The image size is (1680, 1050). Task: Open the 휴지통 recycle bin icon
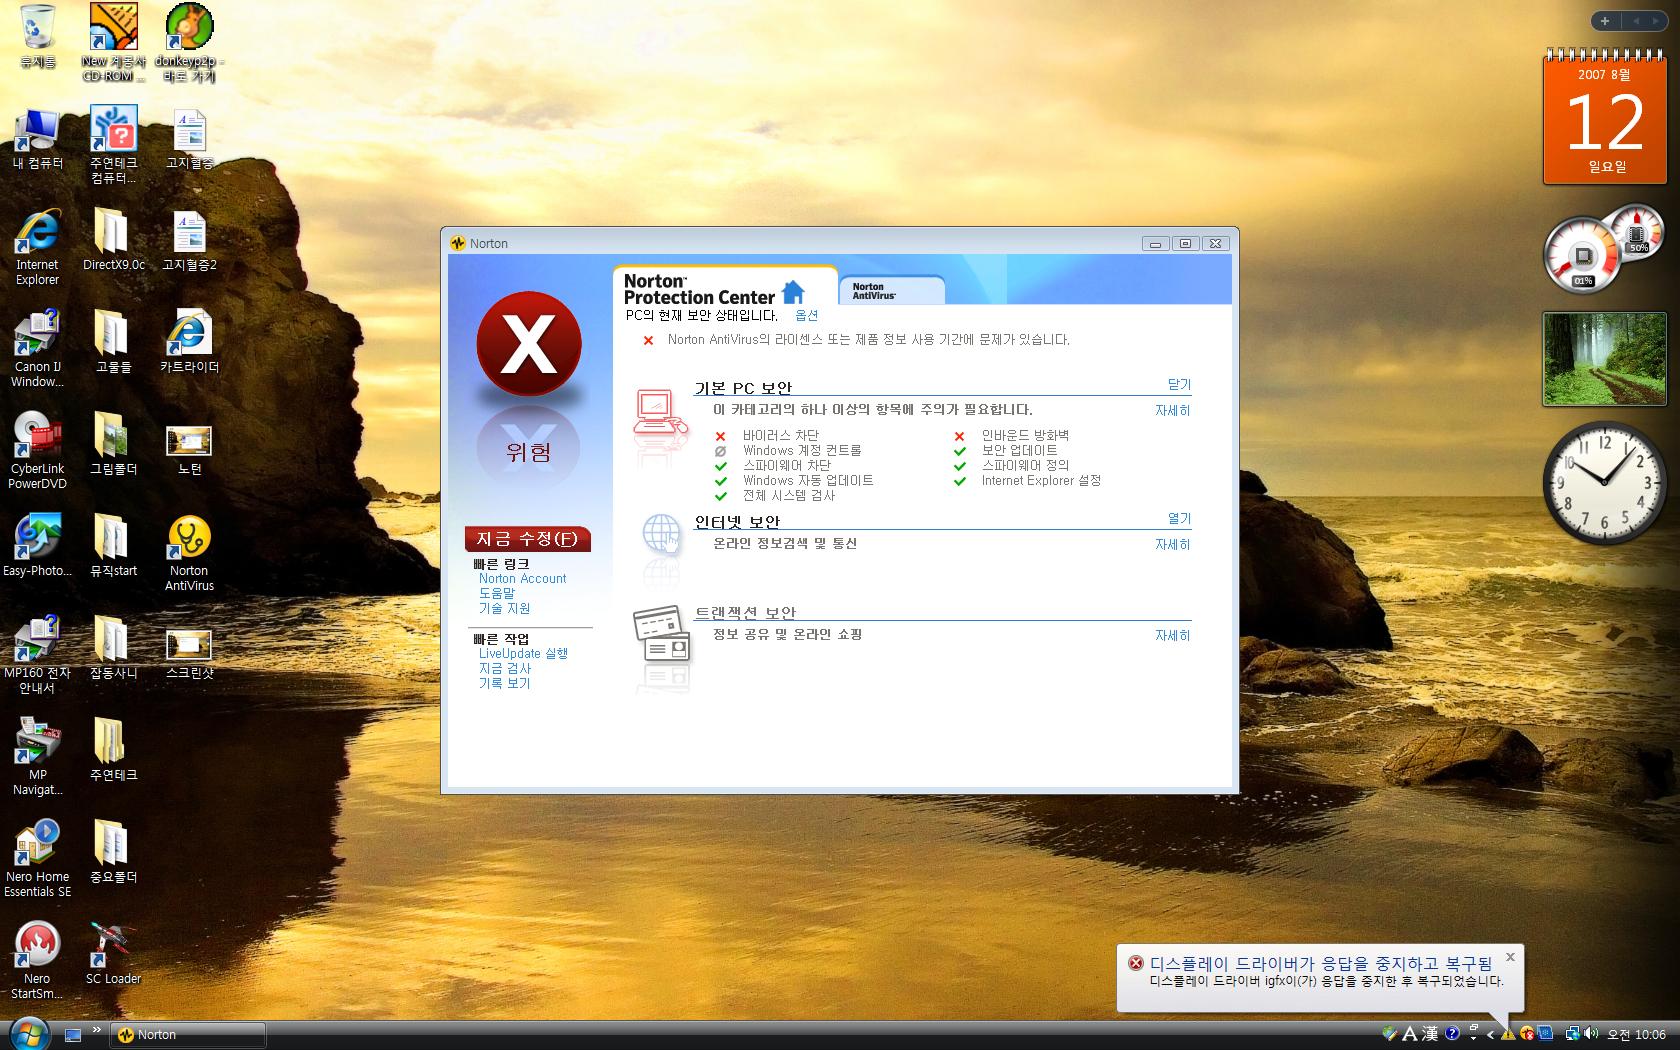(x=38, y=37)
